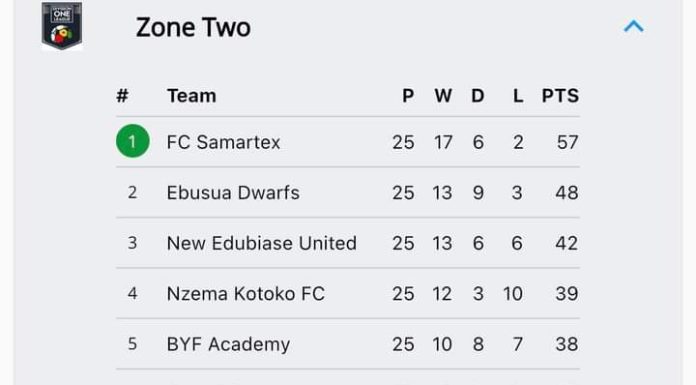Click Ebusua Dwarfs' 48 points value
The image size is (696, 385).
coord(567,193)
